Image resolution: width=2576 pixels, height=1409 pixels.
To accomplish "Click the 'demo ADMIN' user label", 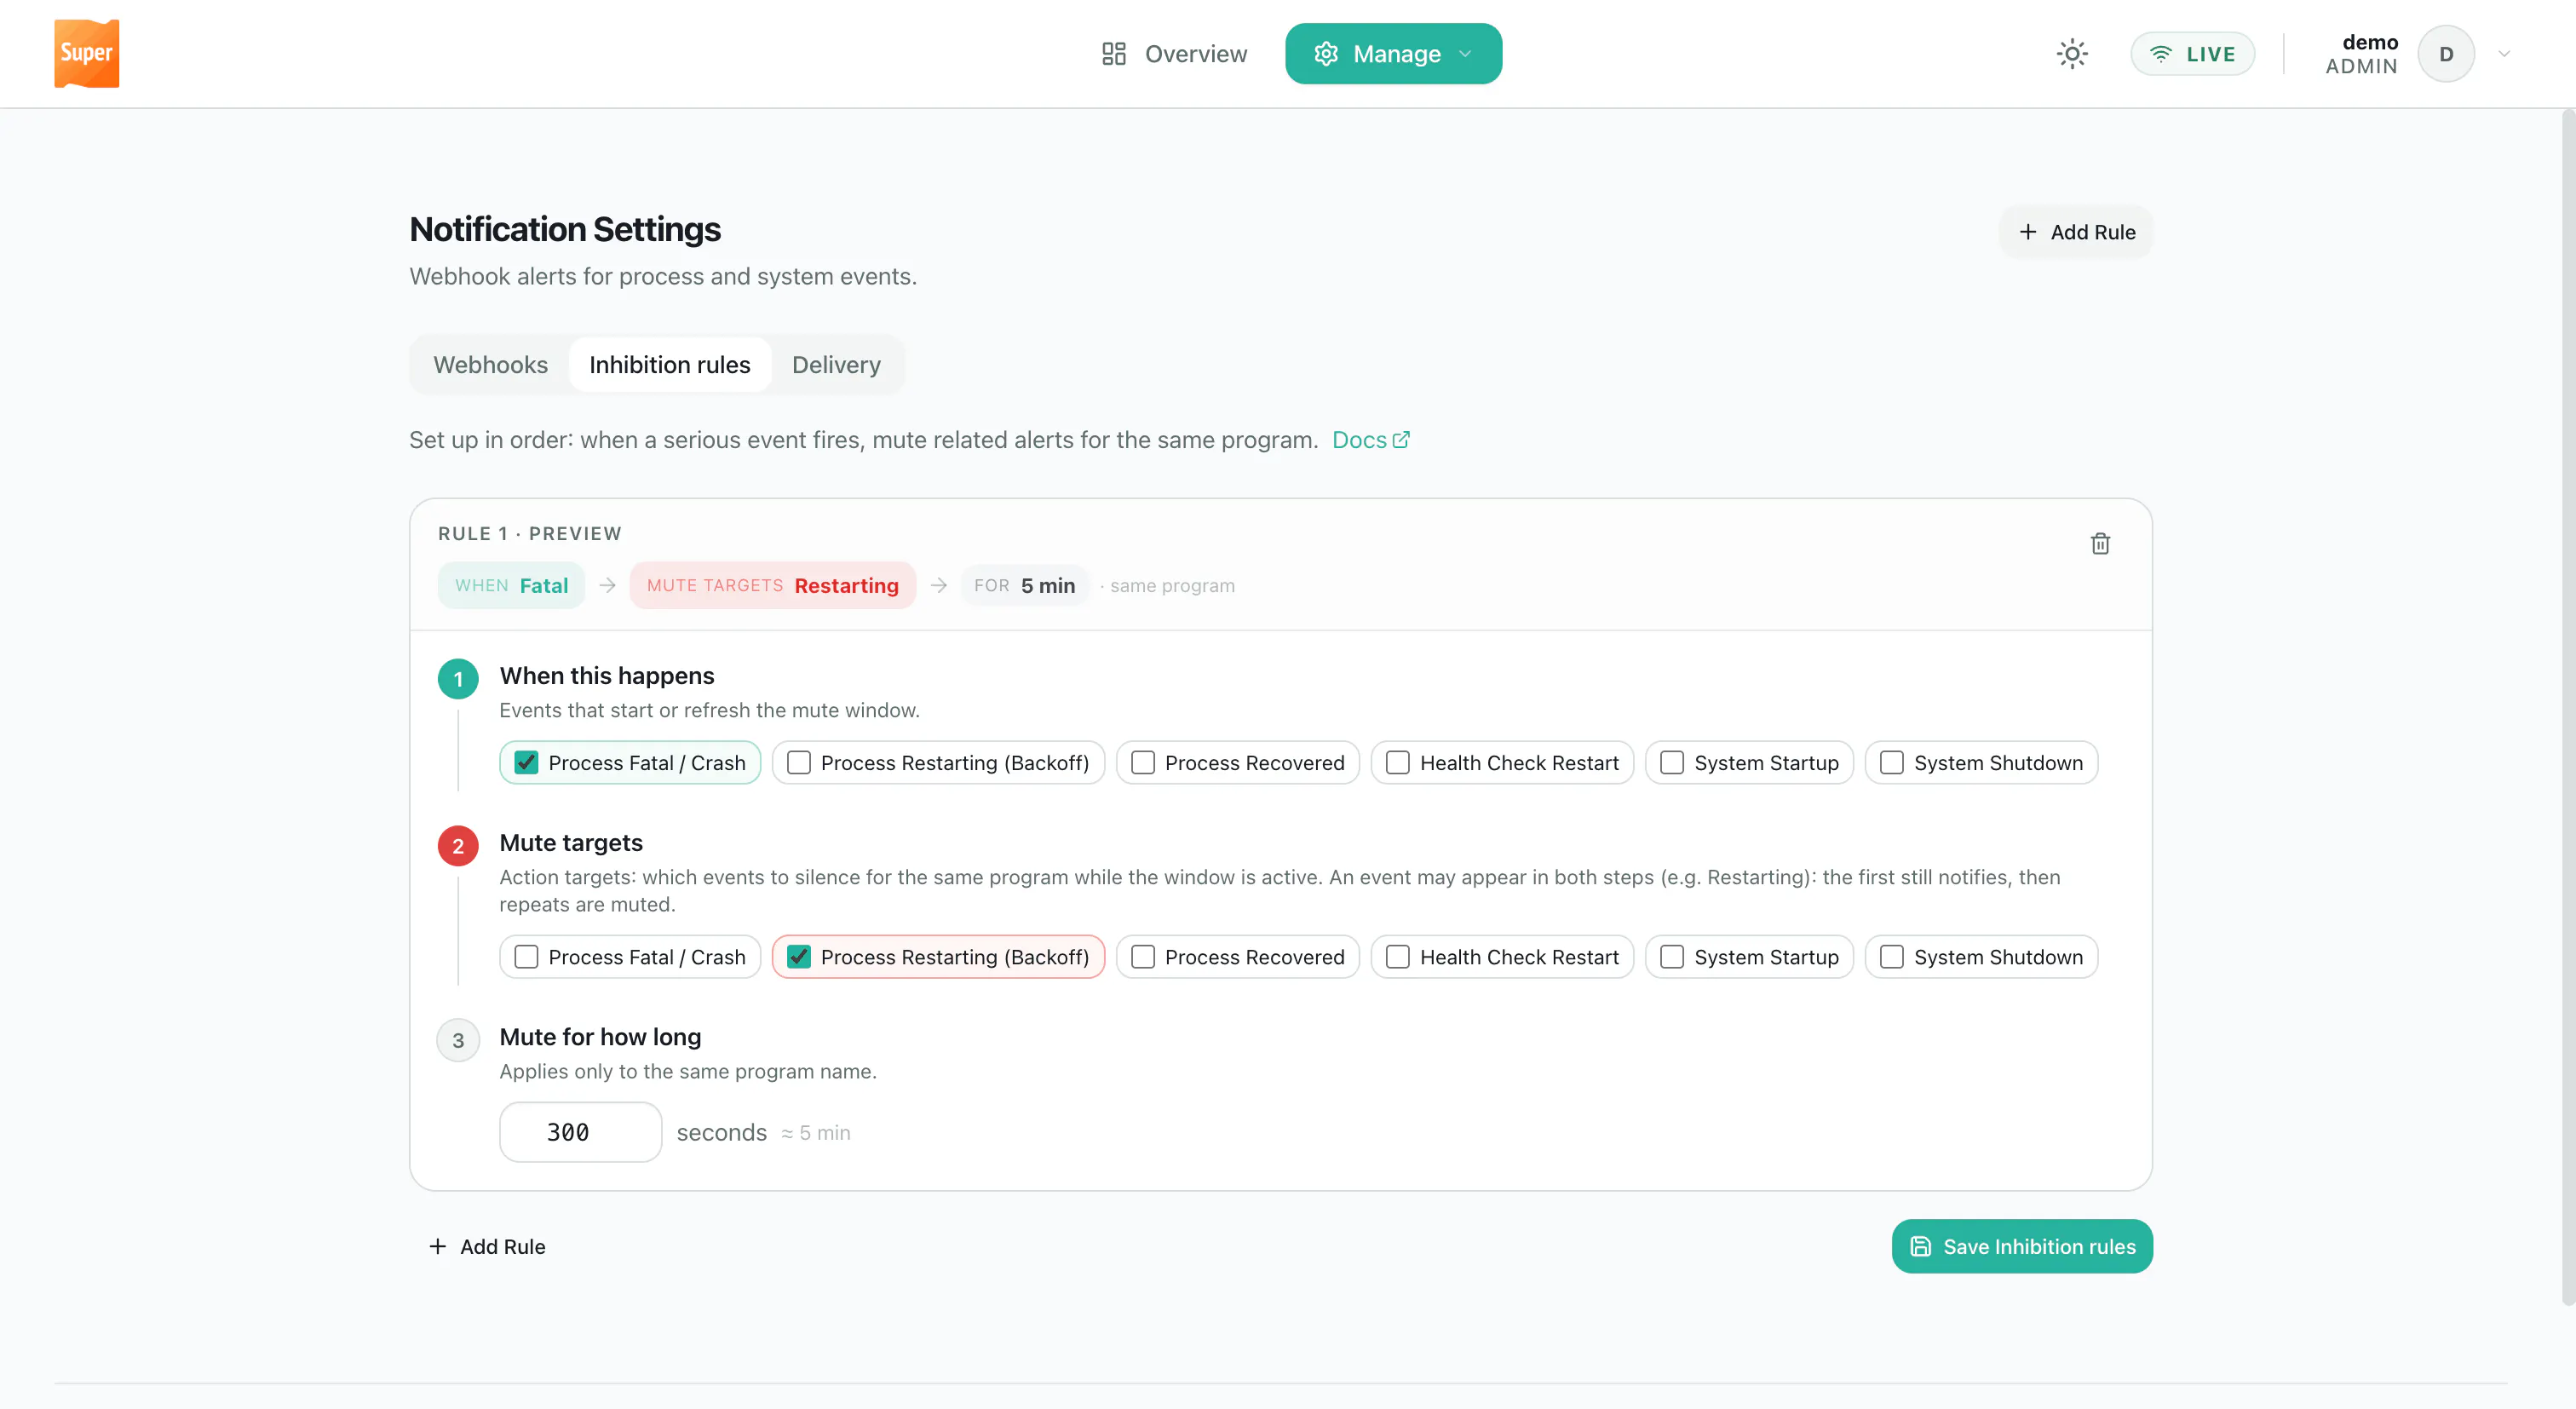I will pos(2361,54).
